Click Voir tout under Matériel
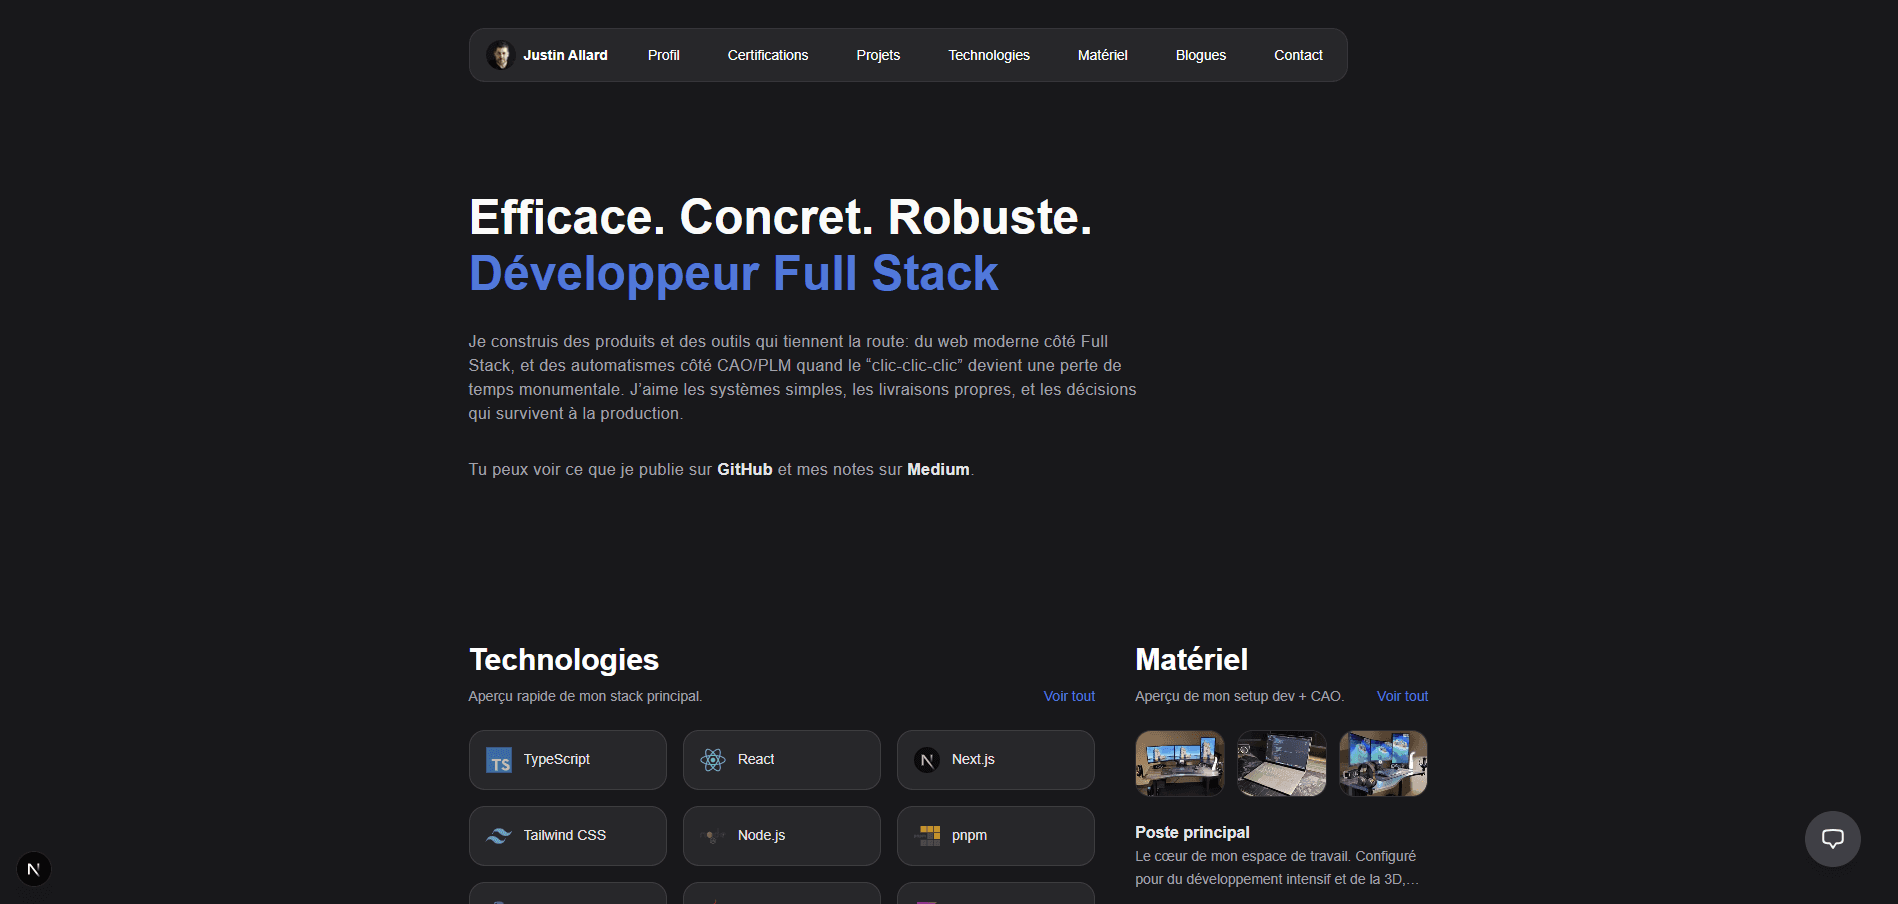This screenshot has width=1898, height=904. [x=1402, y=696]
